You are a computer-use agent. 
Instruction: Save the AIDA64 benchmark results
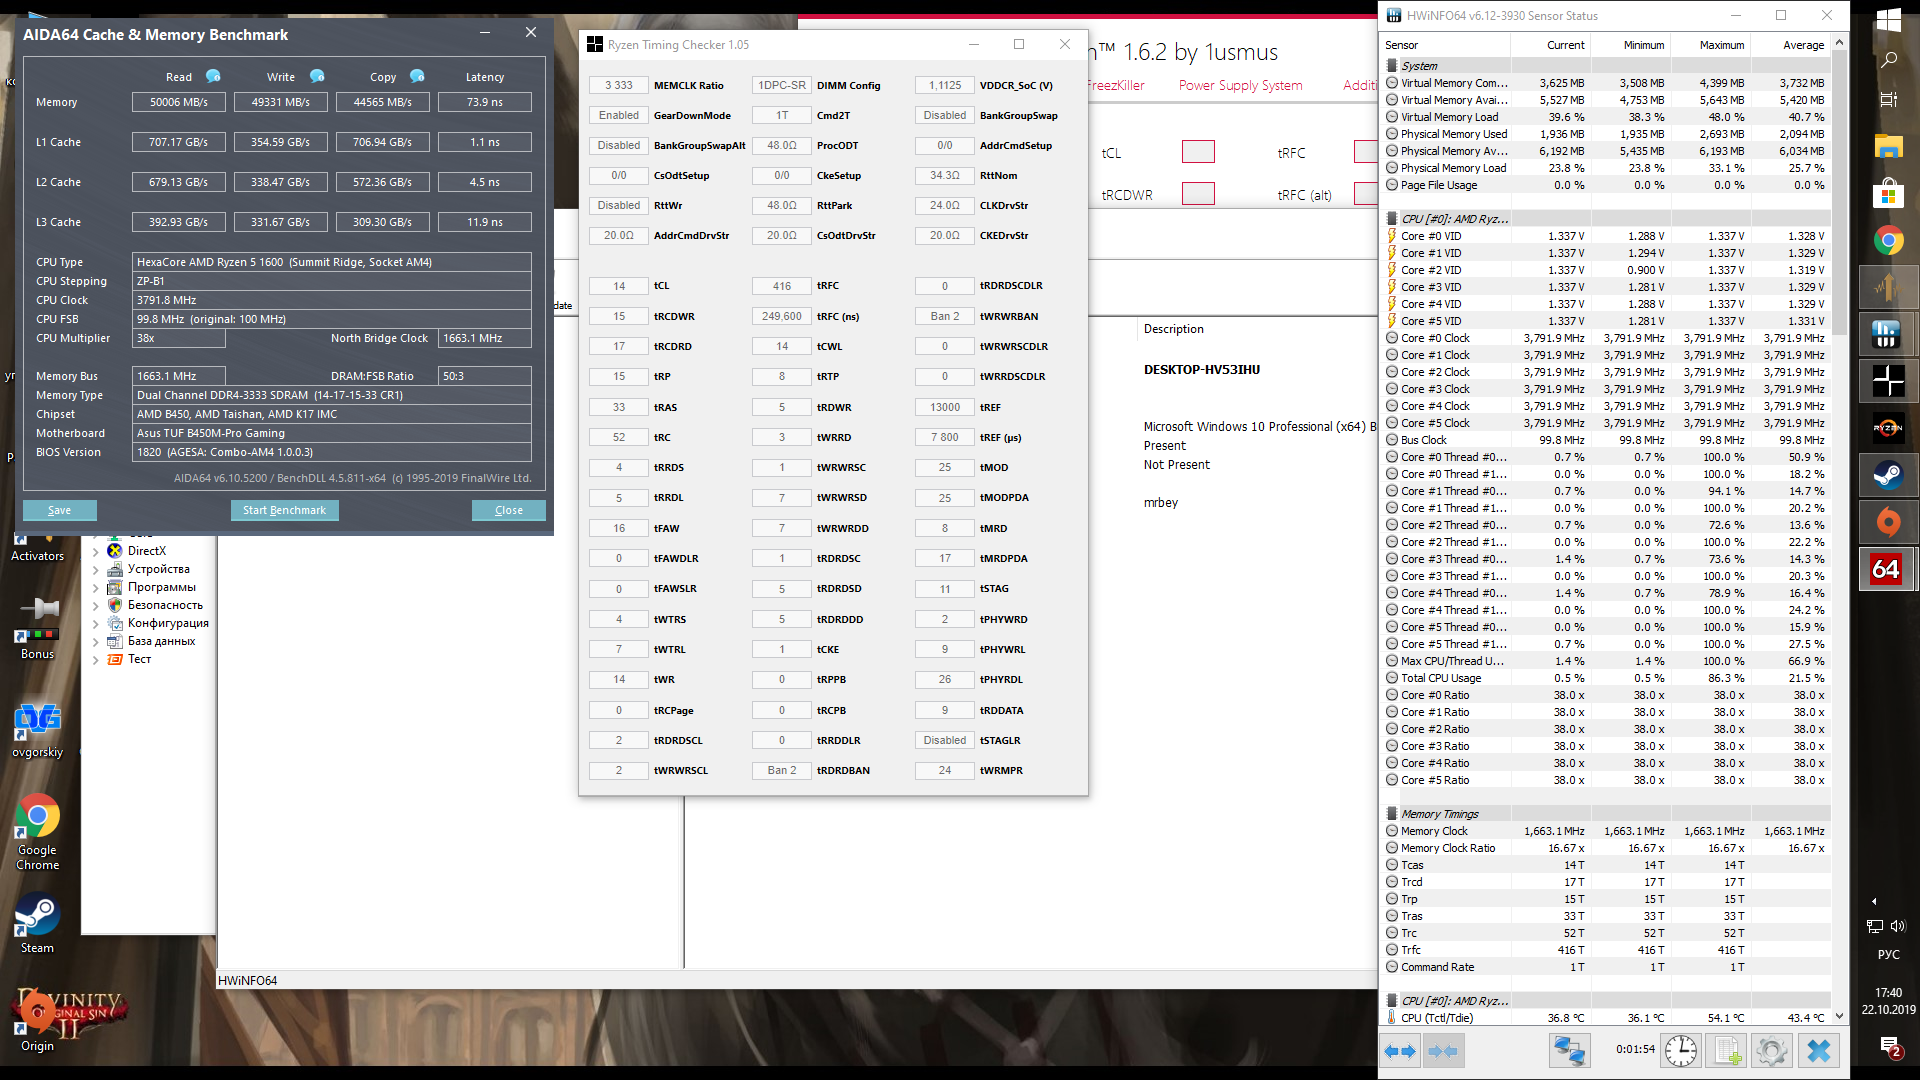tap(60, 510)
